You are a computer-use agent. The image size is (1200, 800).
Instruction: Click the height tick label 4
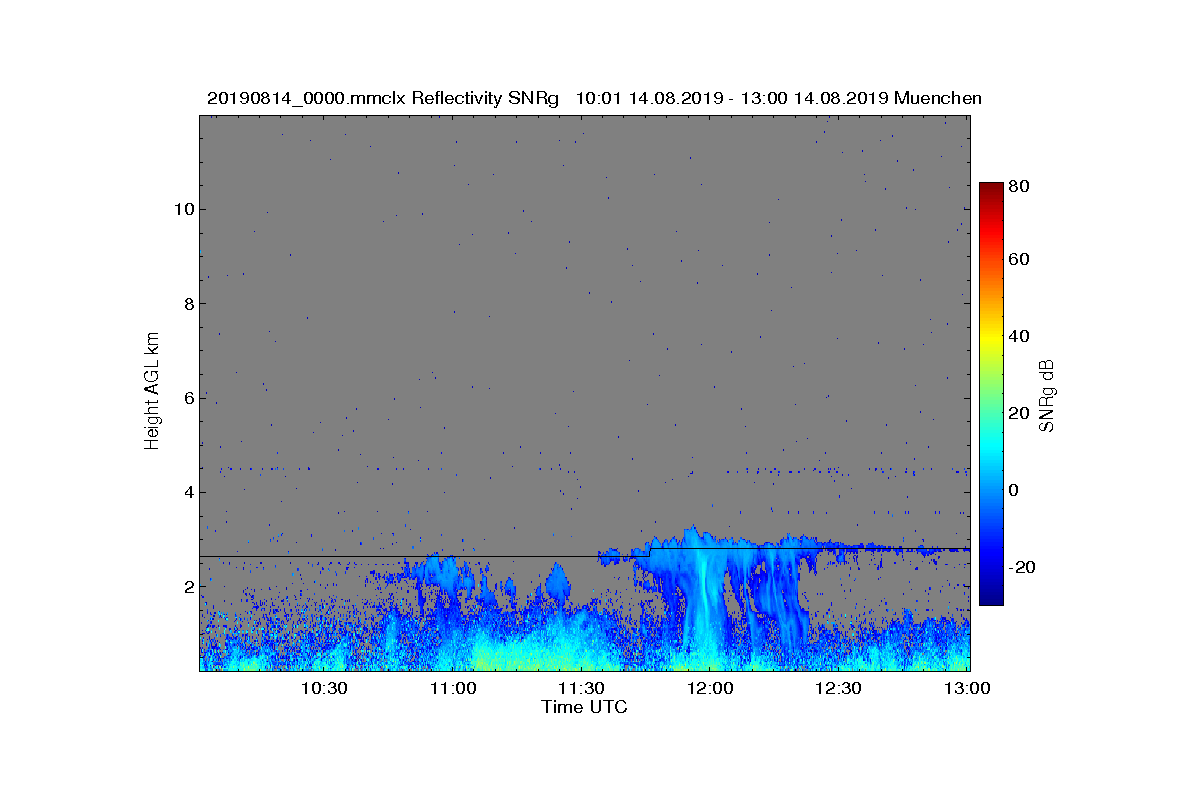(x=188, y=492)
